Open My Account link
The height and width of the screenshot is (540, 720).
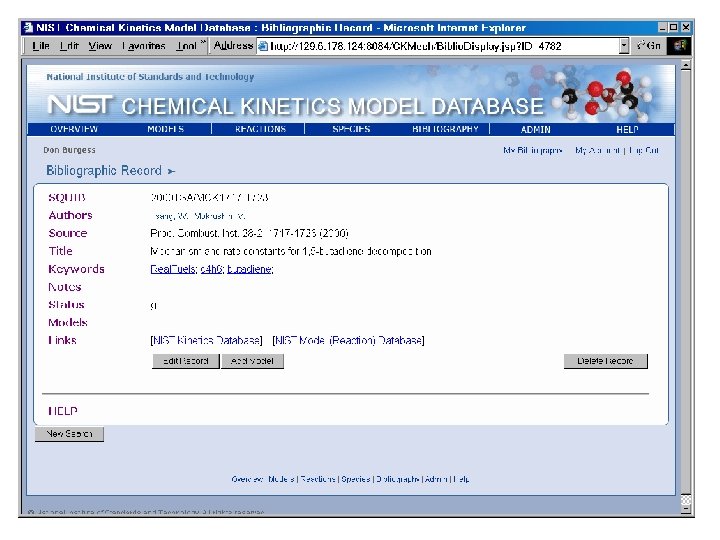[x=598, y=150]
